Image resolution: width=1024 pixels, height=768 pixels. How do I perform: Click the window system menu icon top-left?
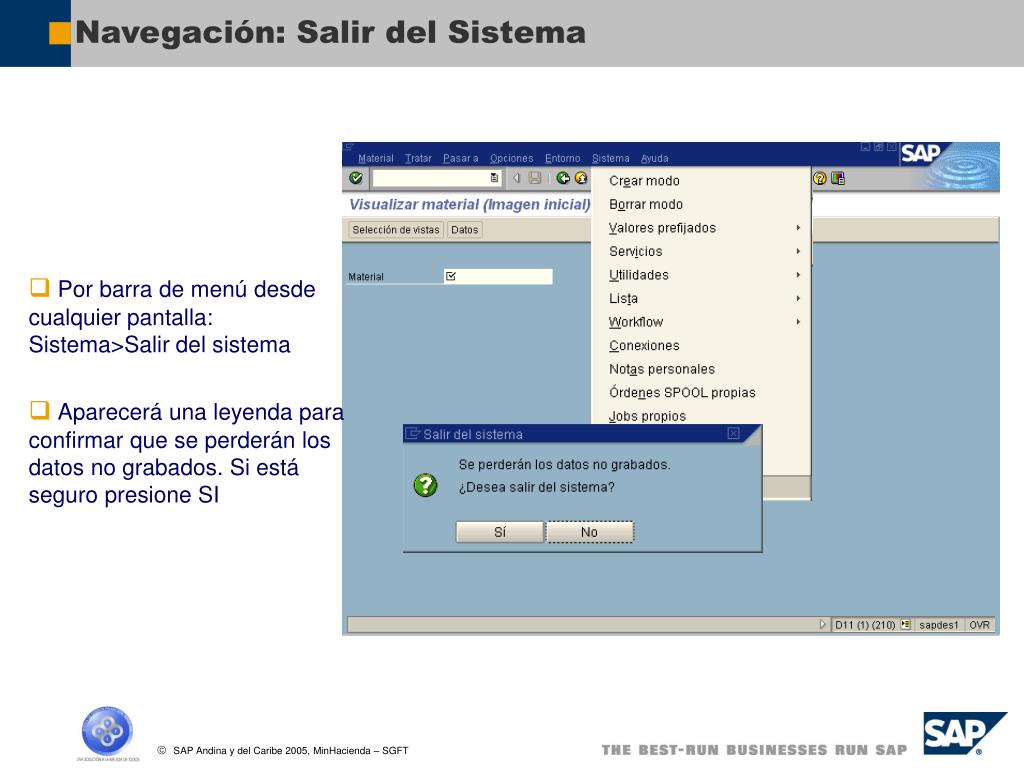click(349, 147)
